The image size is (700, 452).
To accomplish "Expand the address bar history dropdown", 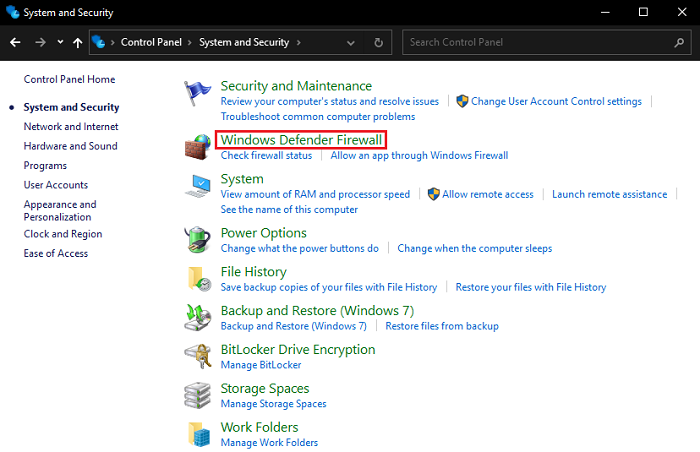I will coord(357,43).
